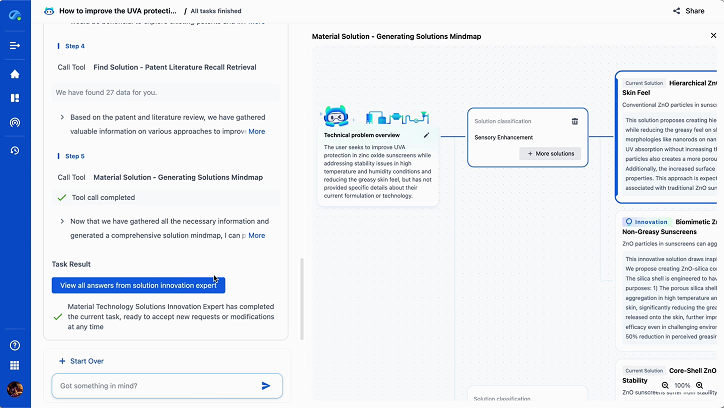Screen dimensions: 724x408
Task: Click the chat panel scrollbar
Action: [302, 299]
